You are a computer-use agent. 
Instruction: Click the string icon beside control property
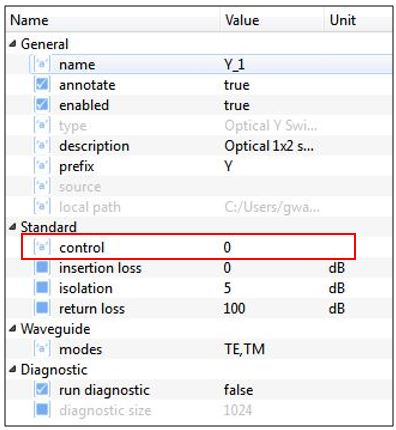pos(42,247)
